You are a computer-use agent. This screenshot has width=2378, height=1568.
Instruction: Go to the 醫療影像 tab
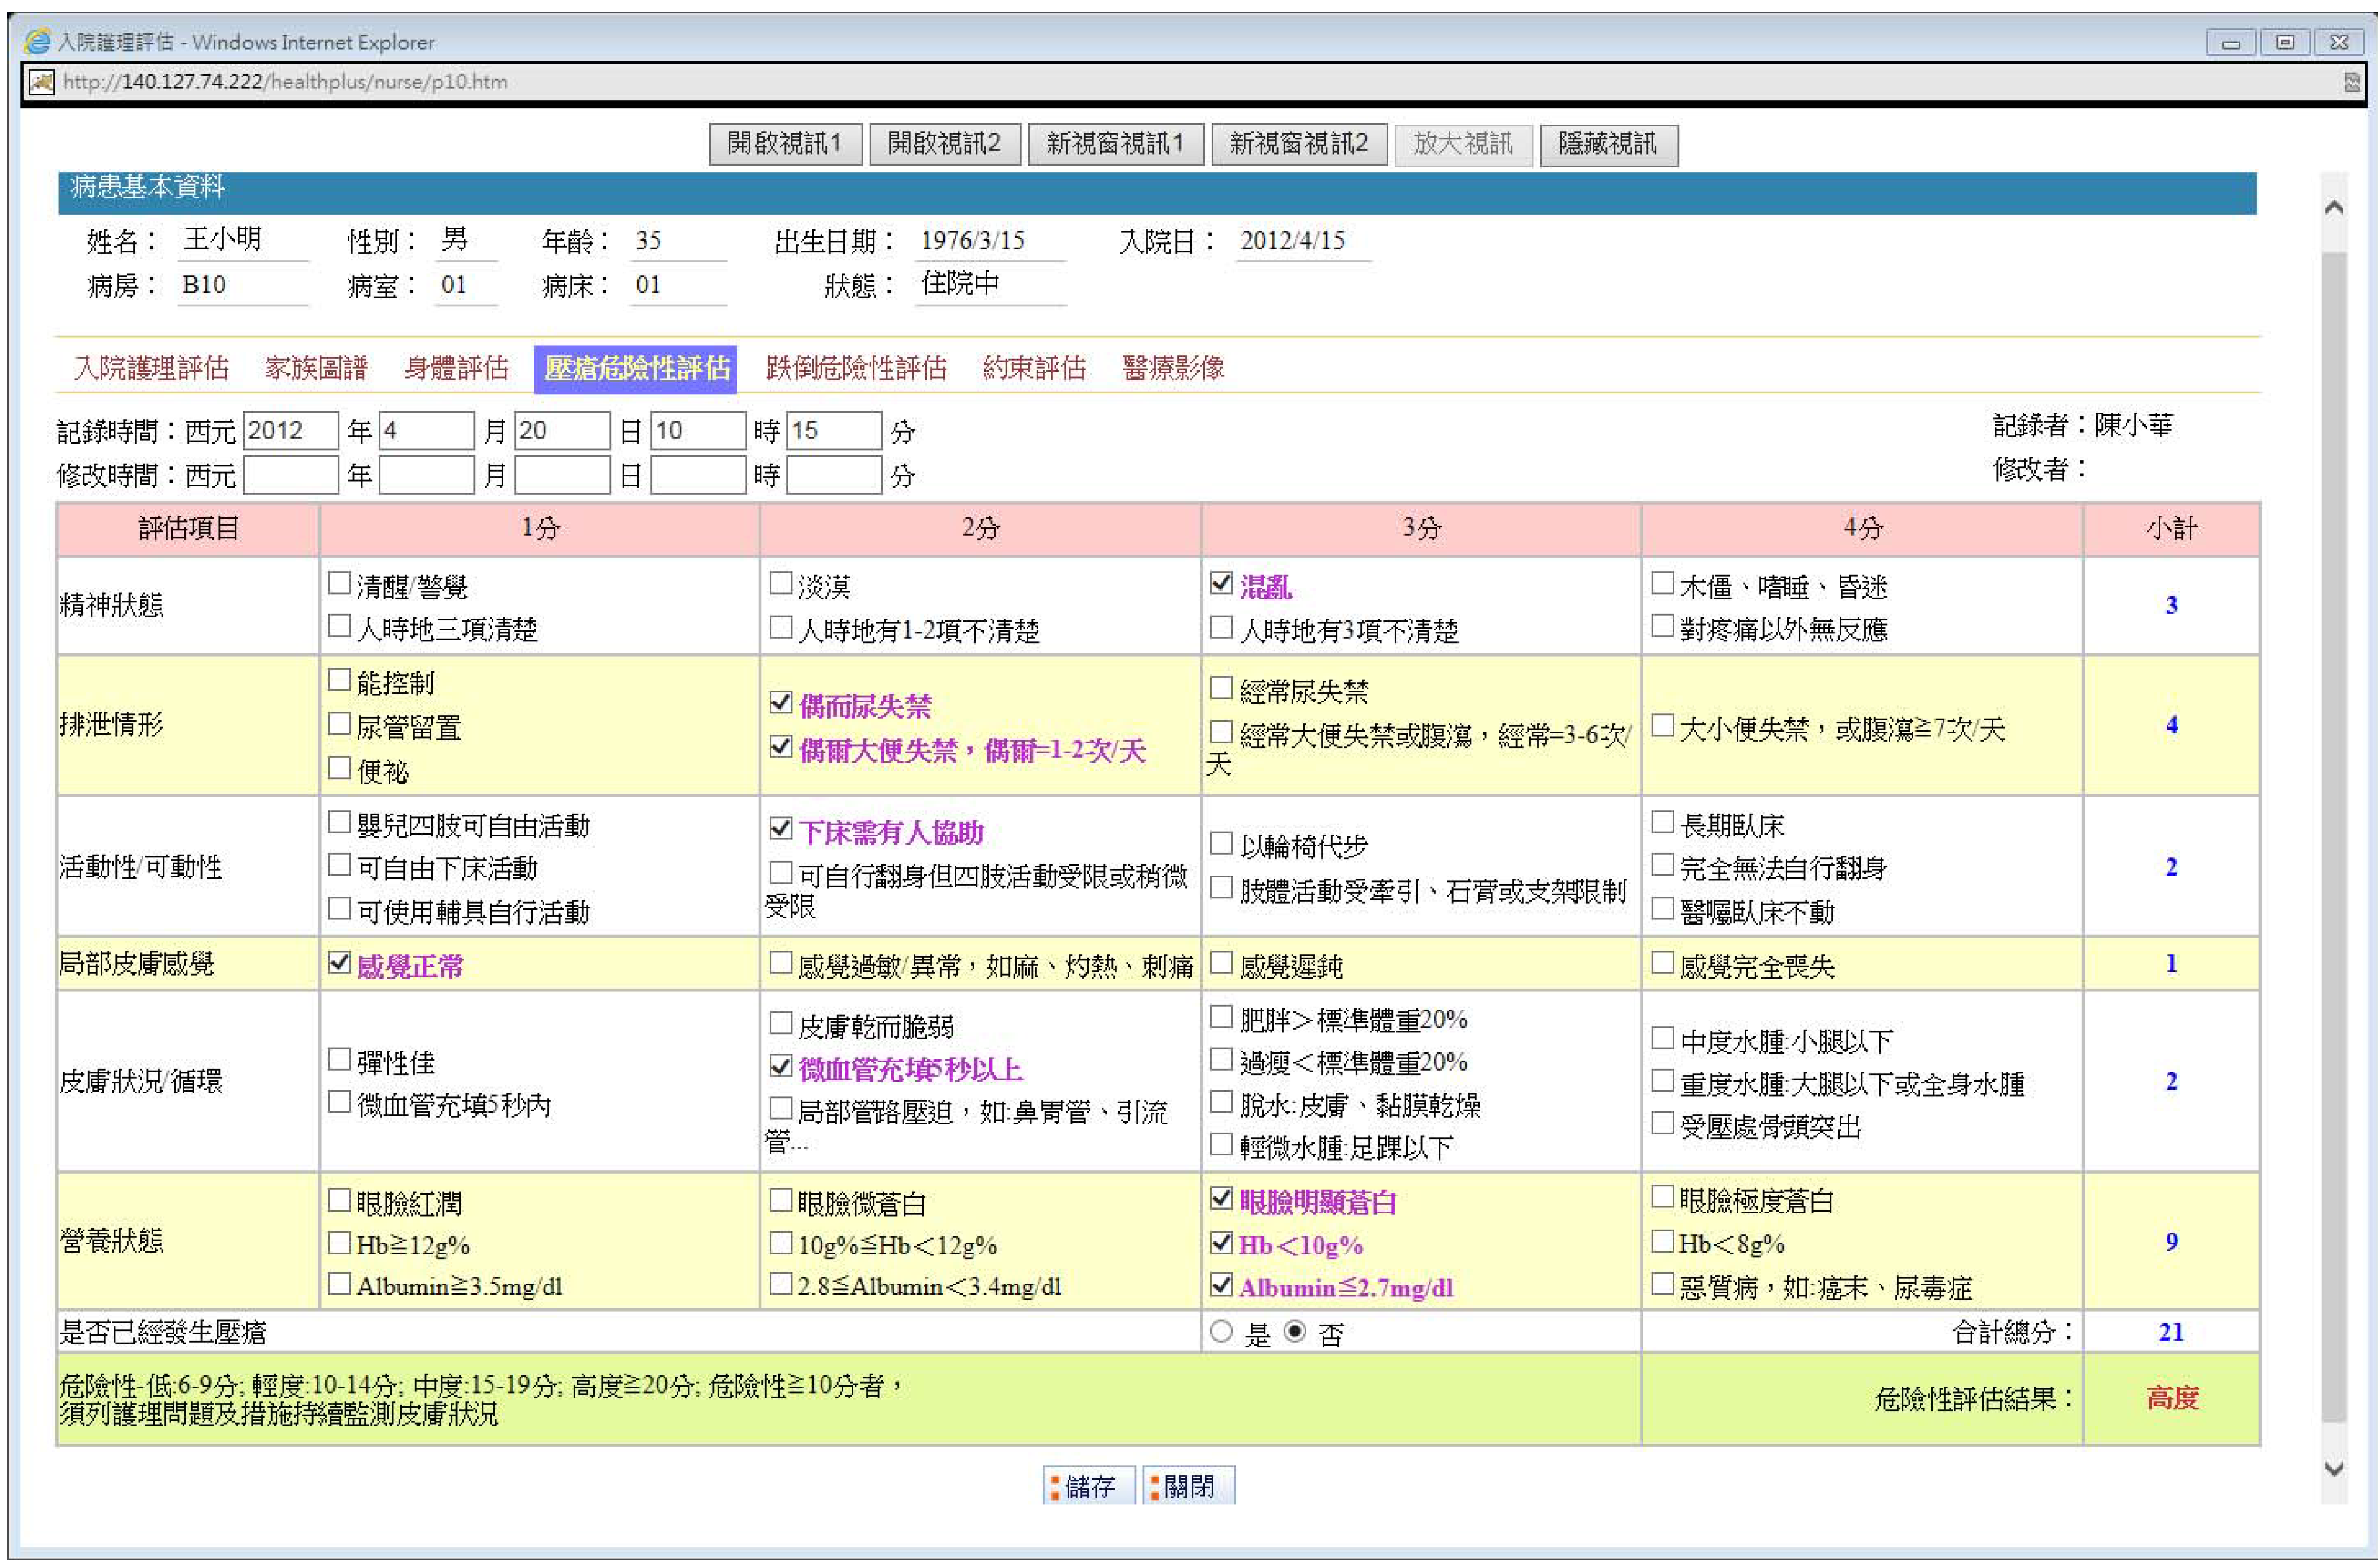pos(1172,368)
